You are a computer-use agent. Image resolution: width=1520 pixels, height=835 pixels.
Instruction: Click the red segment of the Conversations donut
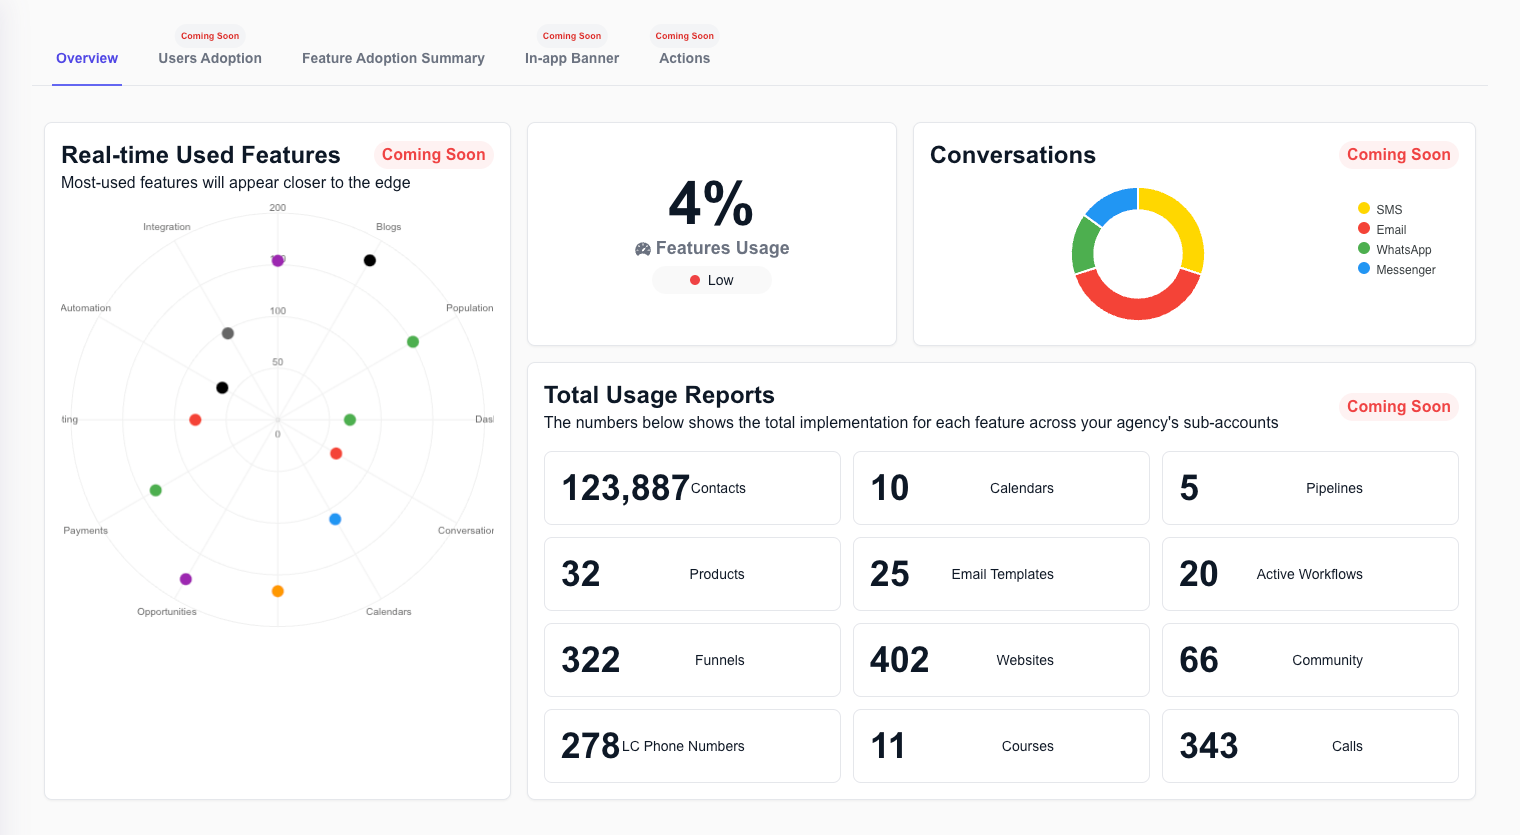[1137, 300]
